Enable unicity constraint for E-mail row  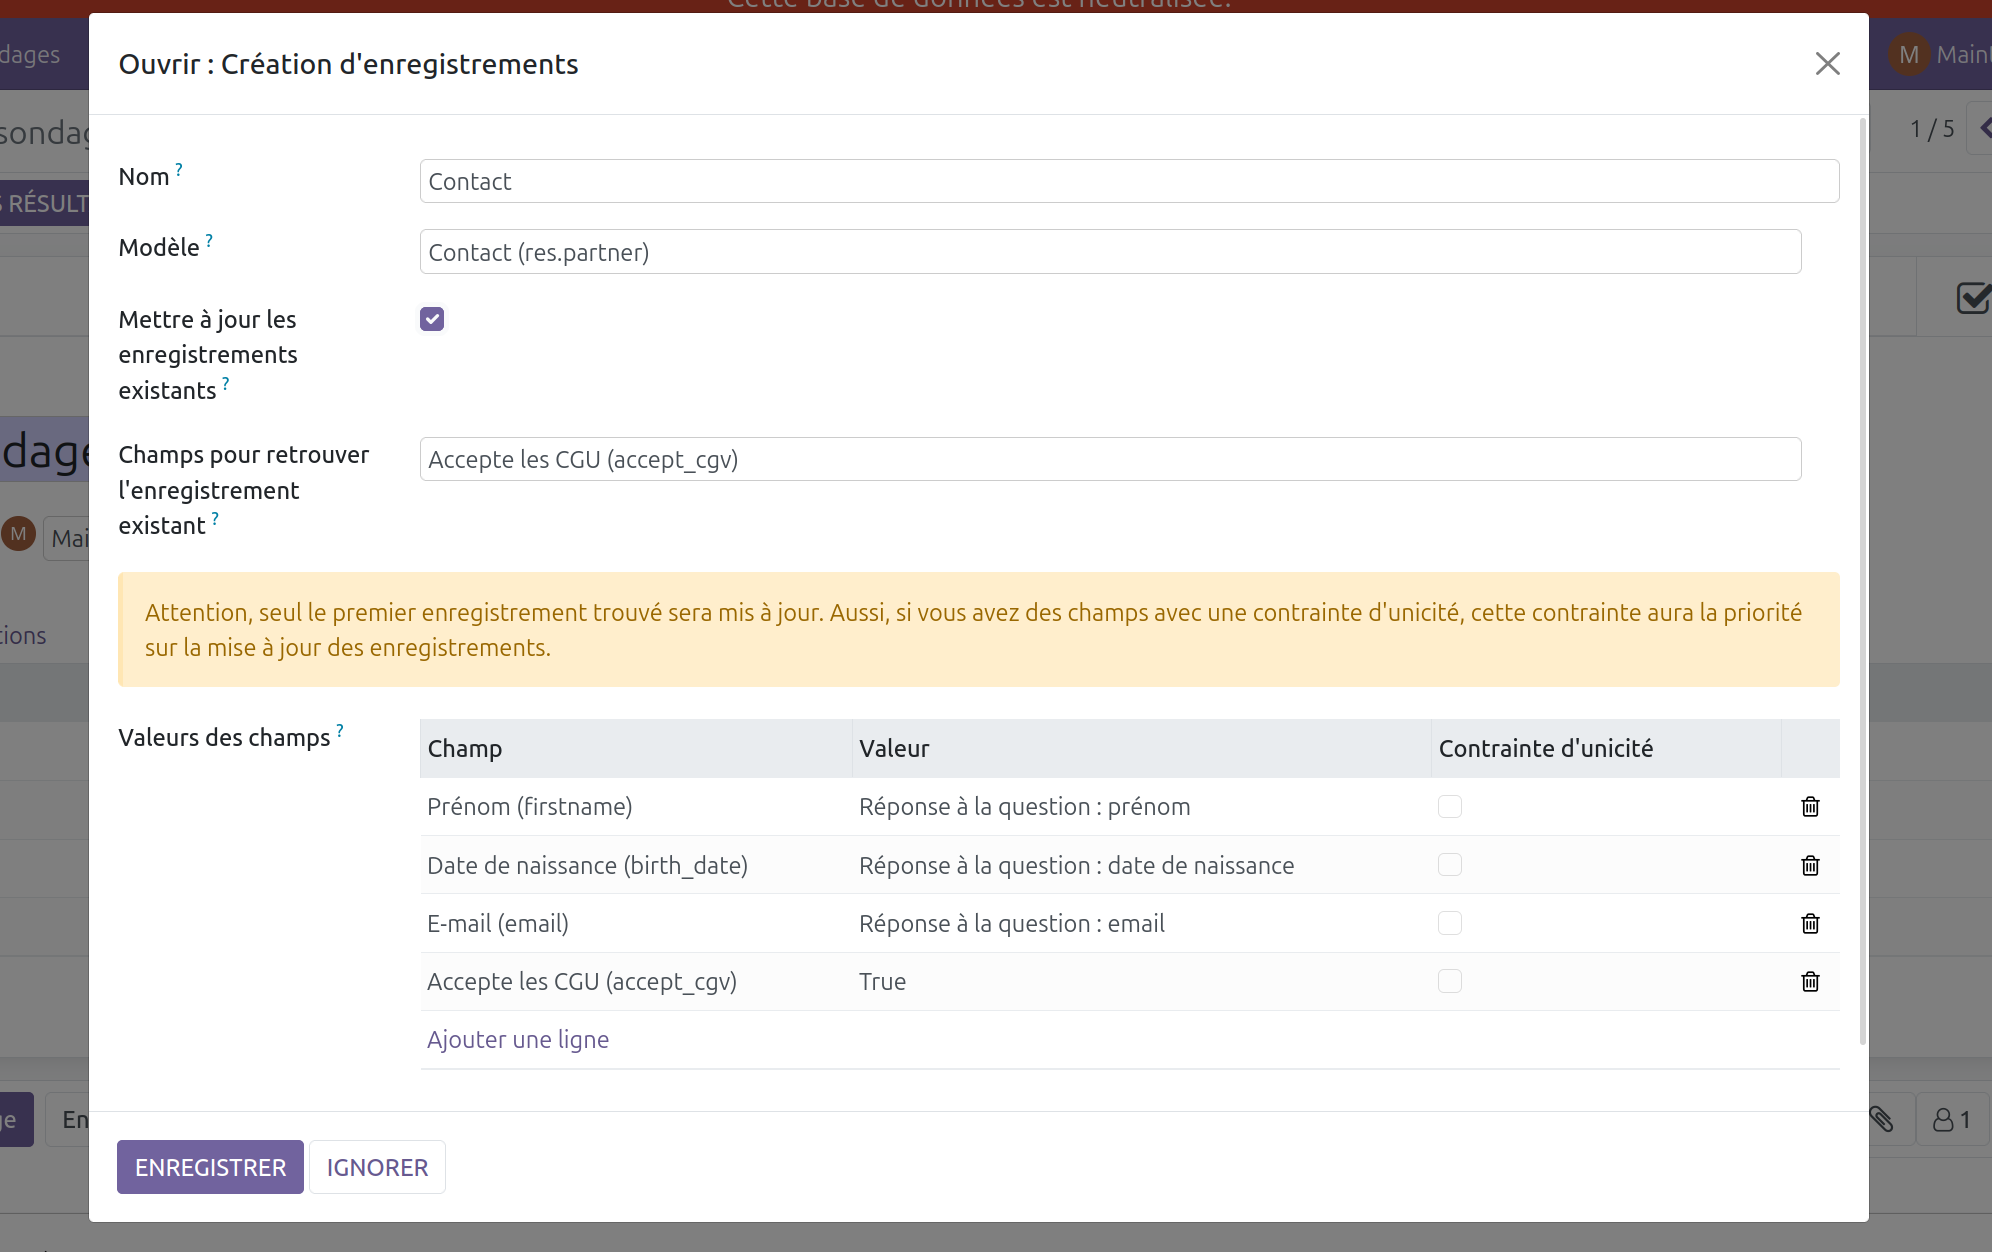click(x=1449, y=923)
